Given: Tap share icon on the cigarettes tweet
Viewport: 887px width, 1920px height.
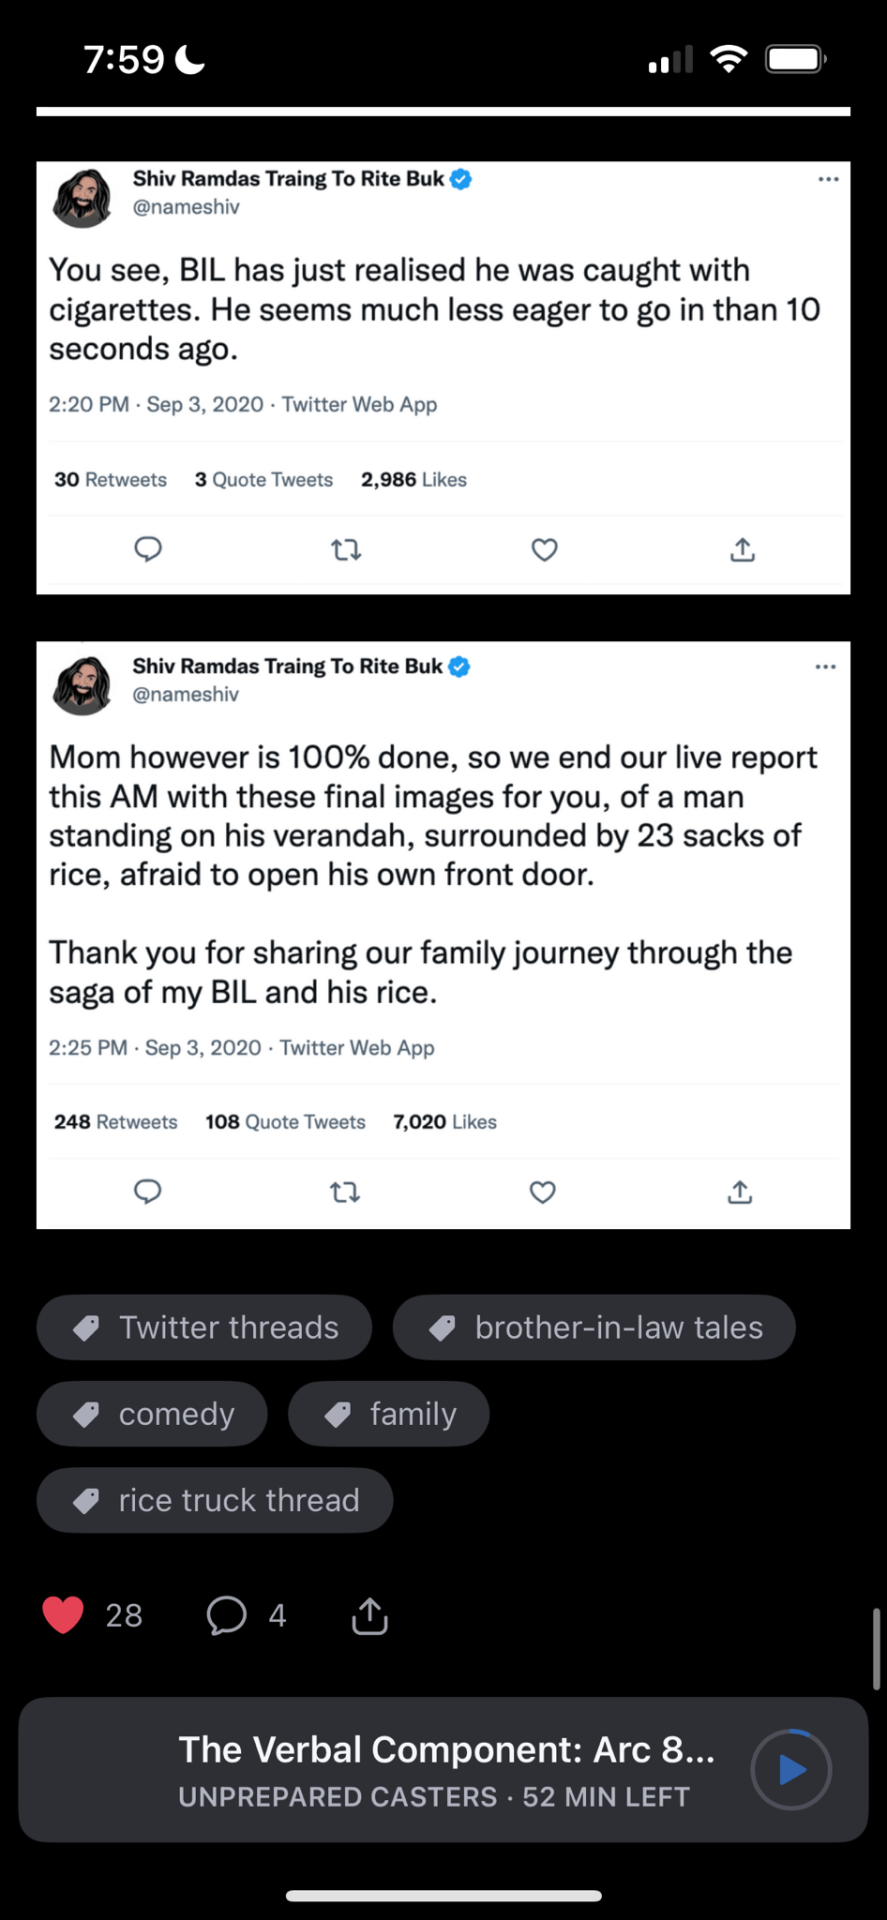Looking at the screenshot, I should (742, 549).
